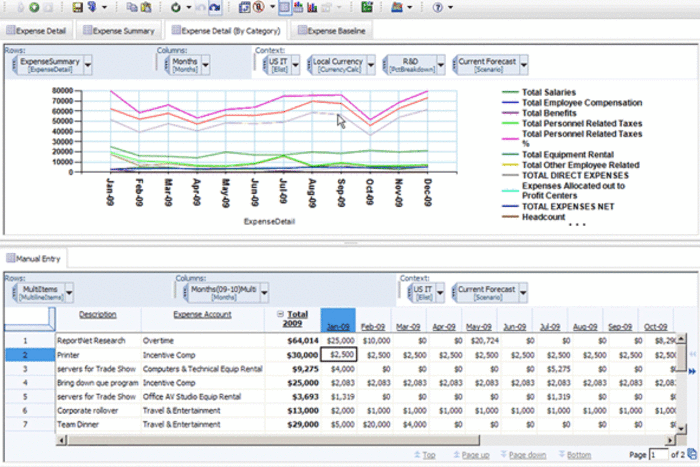The width and height of the screenshot is (700, 467).
Task: Click the $64,014 total cell
Action: pos(293,341)
